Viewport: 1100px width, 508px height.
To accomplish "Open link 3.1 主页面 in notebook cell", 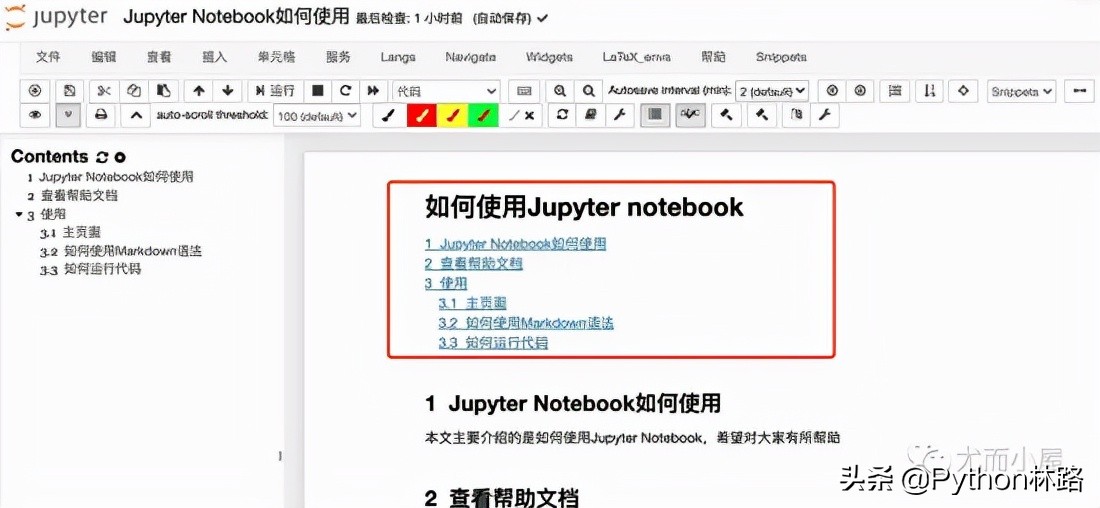I will pyautogui.click(x=472, y=303).
